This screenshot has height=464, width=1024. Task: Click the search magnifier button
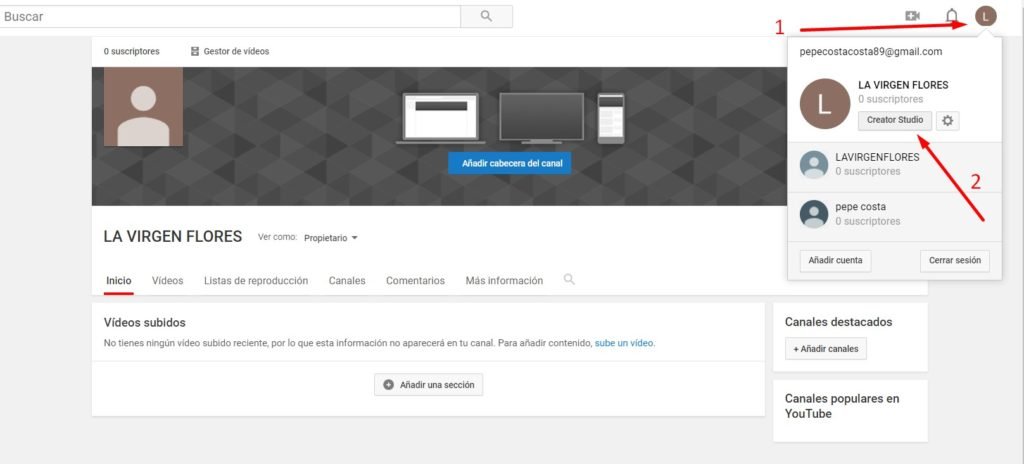coord(486,16)
